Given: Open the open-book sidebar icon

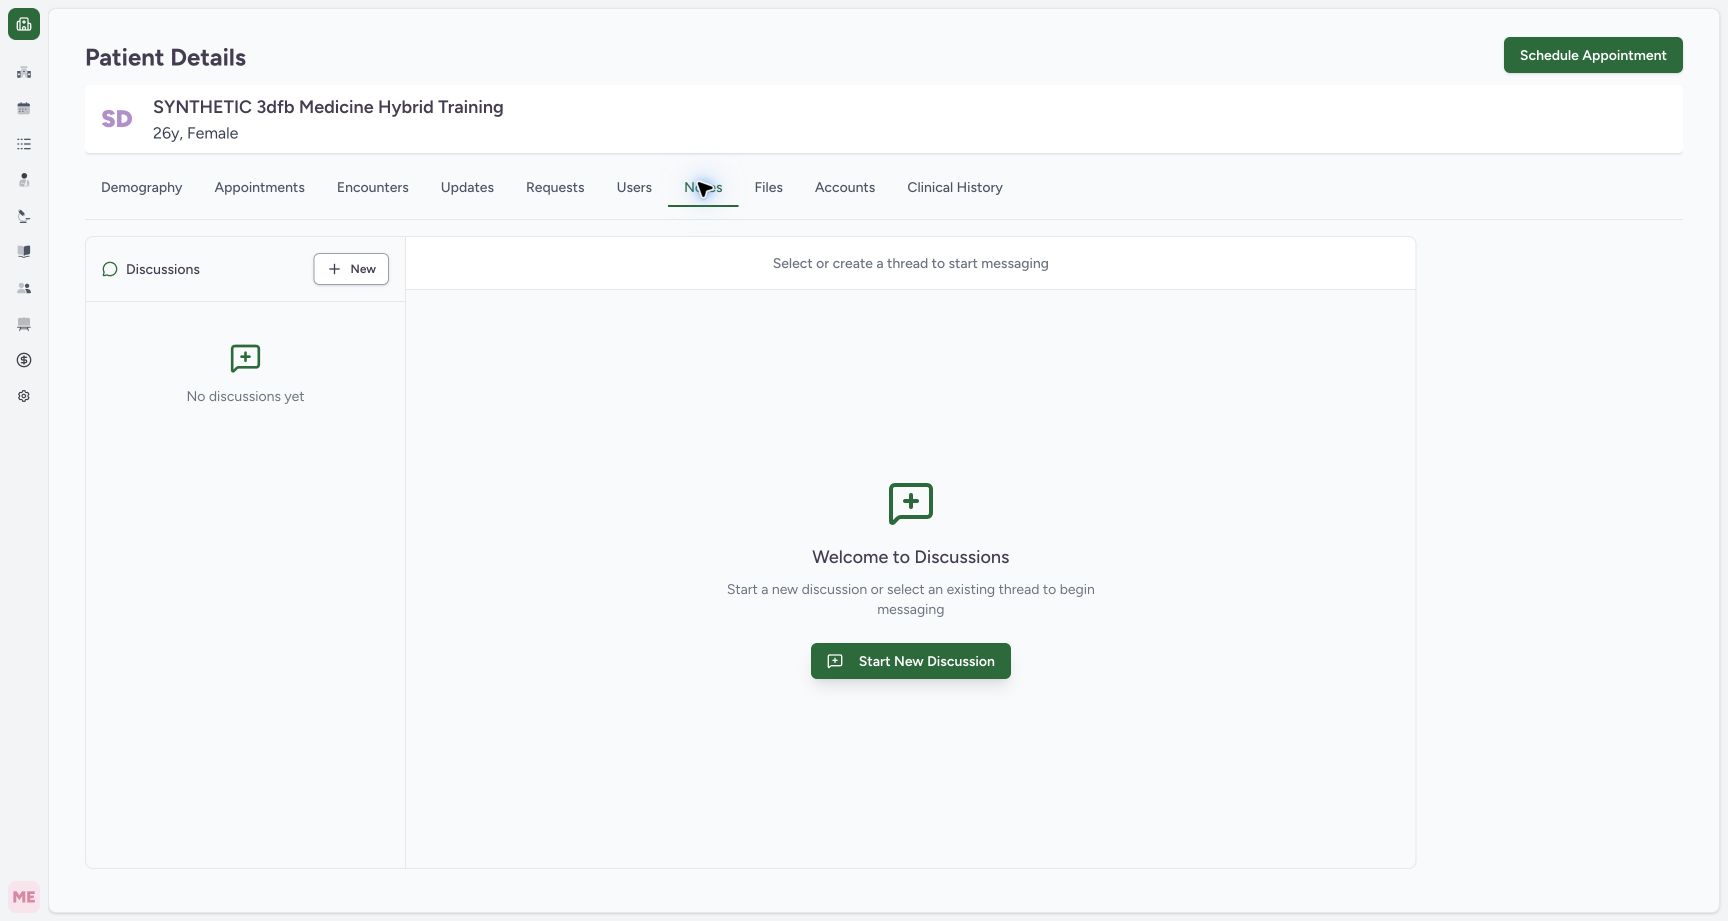Looking at the screenshot, I should [x=24, y=252].
